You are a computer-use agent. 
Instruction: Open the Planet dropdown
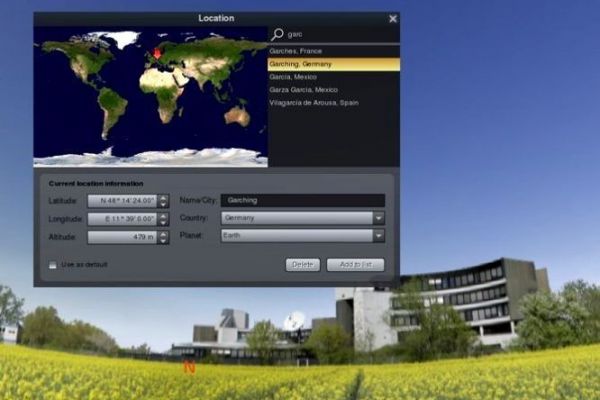[x=378, y=236]
